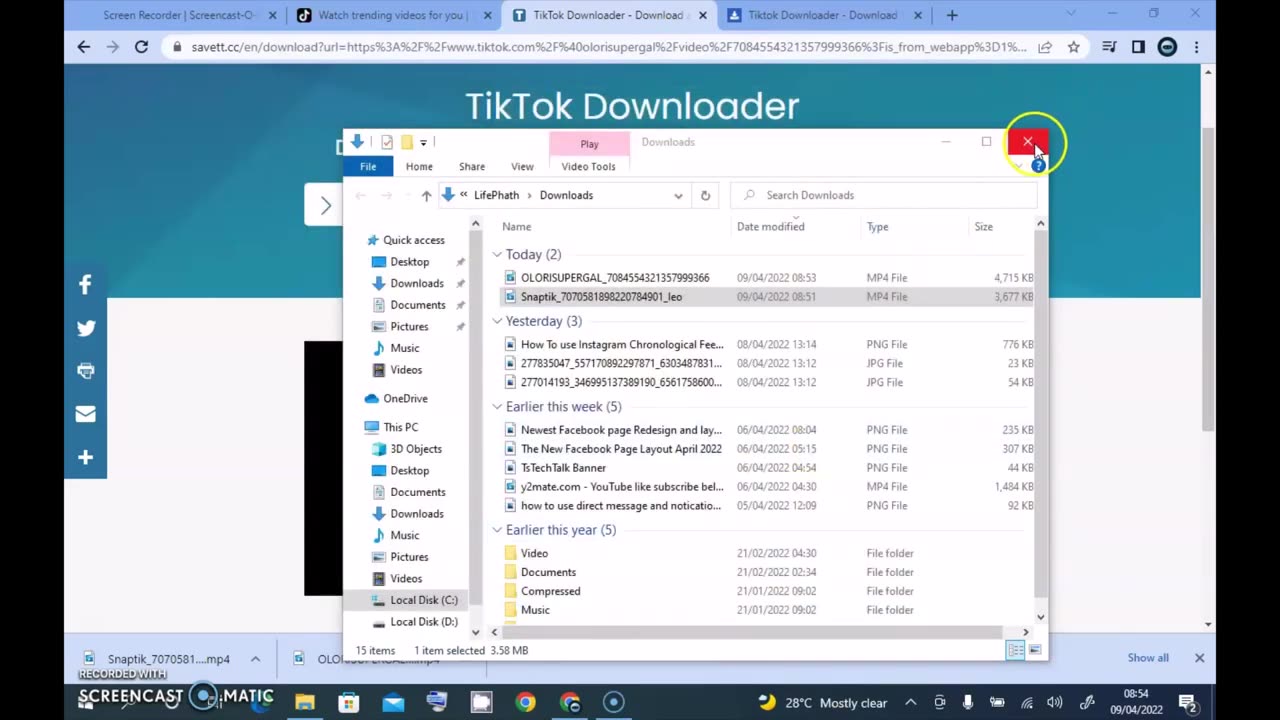Click the share page icon in address bar
This screenshot has height=720, width=1280.
[x=1045, y=47]
